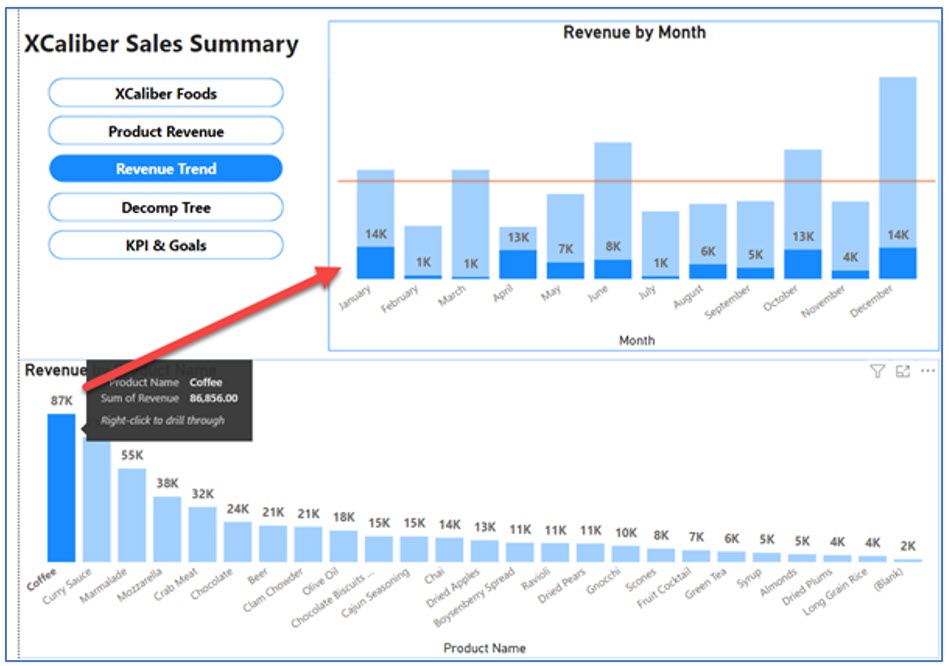
Task: Click the Dried Pears axis label
Action: (562, 585)
